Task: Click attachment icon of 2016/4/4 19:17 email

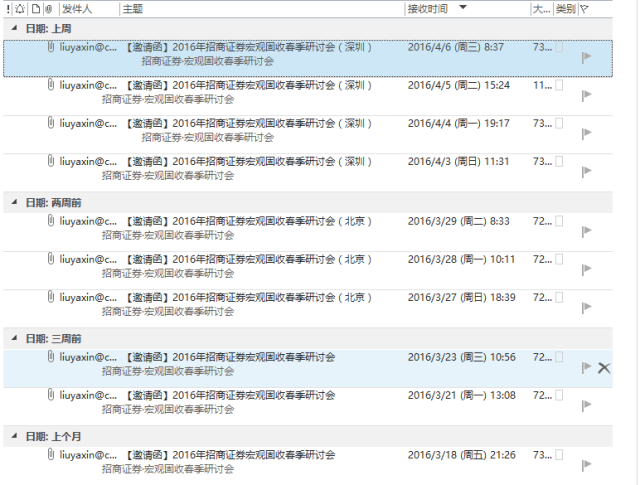Action: 51,123
